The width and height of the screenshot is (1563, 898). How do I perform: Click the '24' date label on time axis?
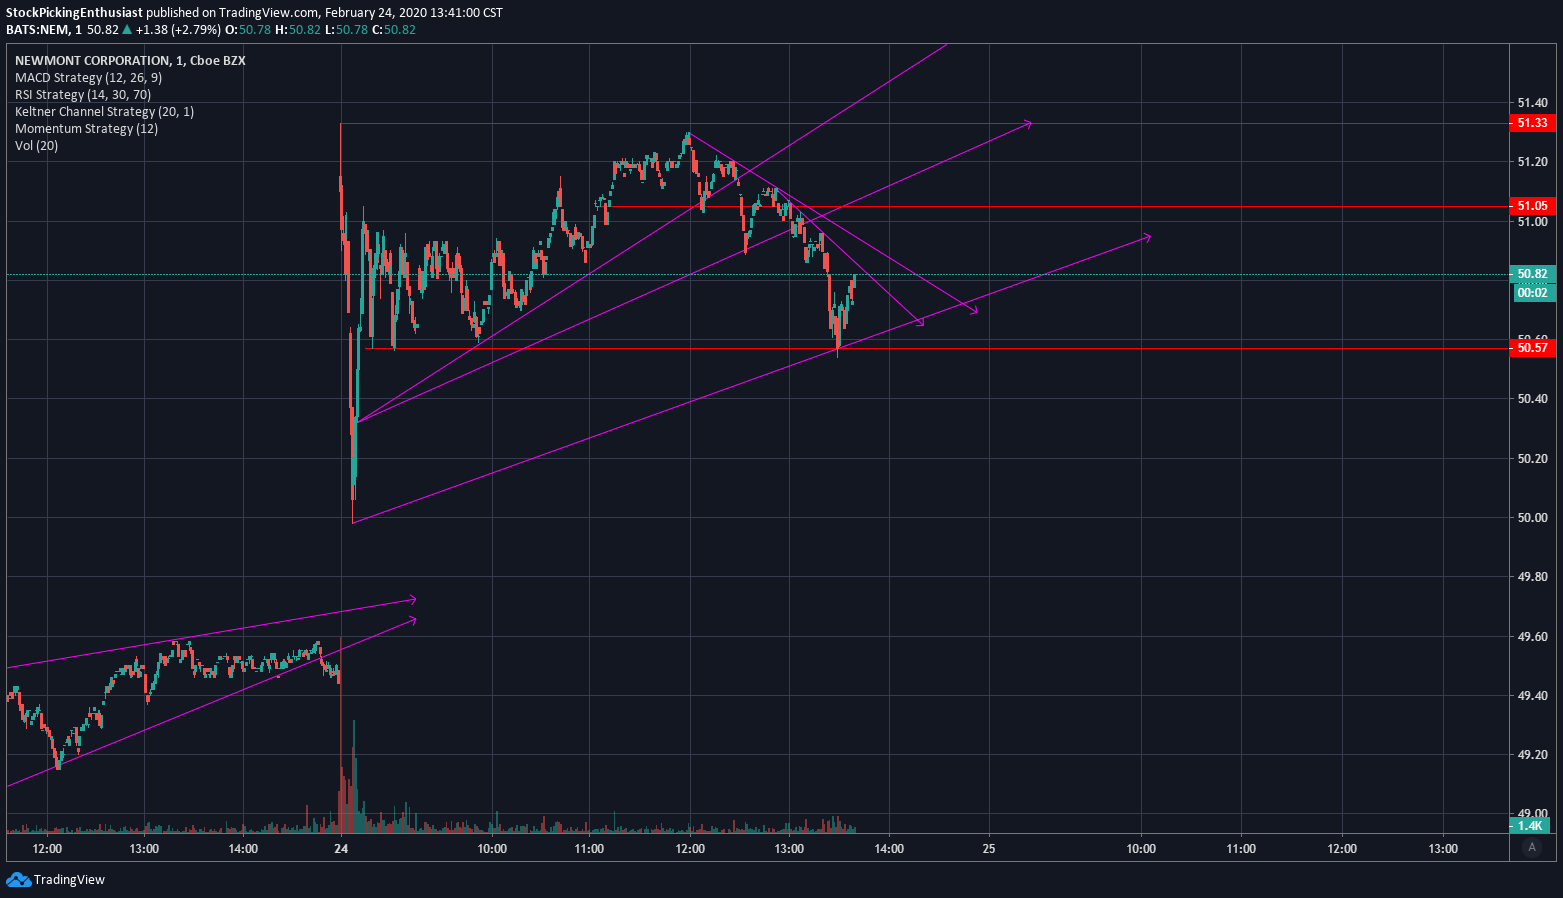tap(341, 849)
